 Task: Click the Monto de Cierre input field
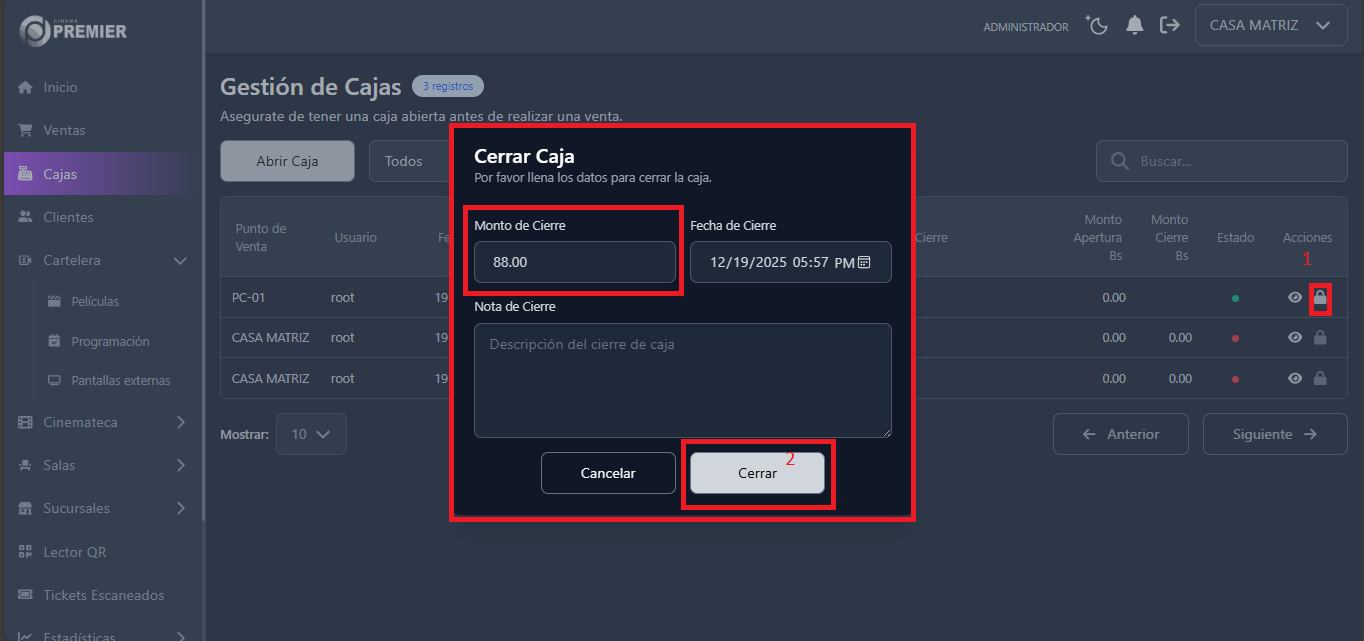pyautogui.click(x=575, y=262)
